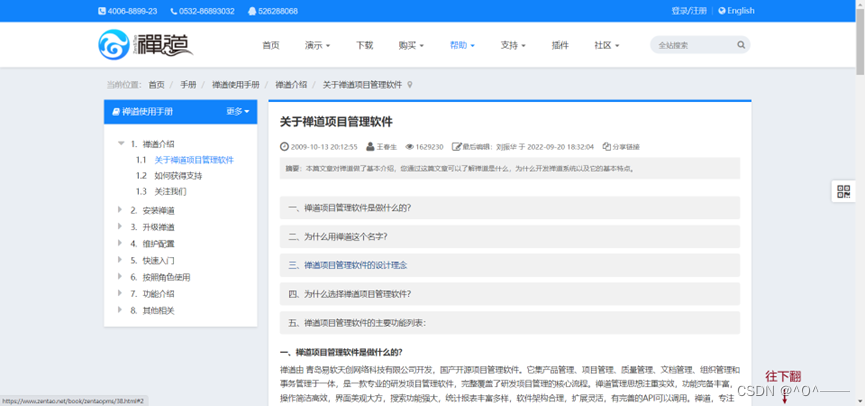This screenshot has width=865, height=406.
Task: Click the book icon in manual header
Action: (x=116, y=111)
